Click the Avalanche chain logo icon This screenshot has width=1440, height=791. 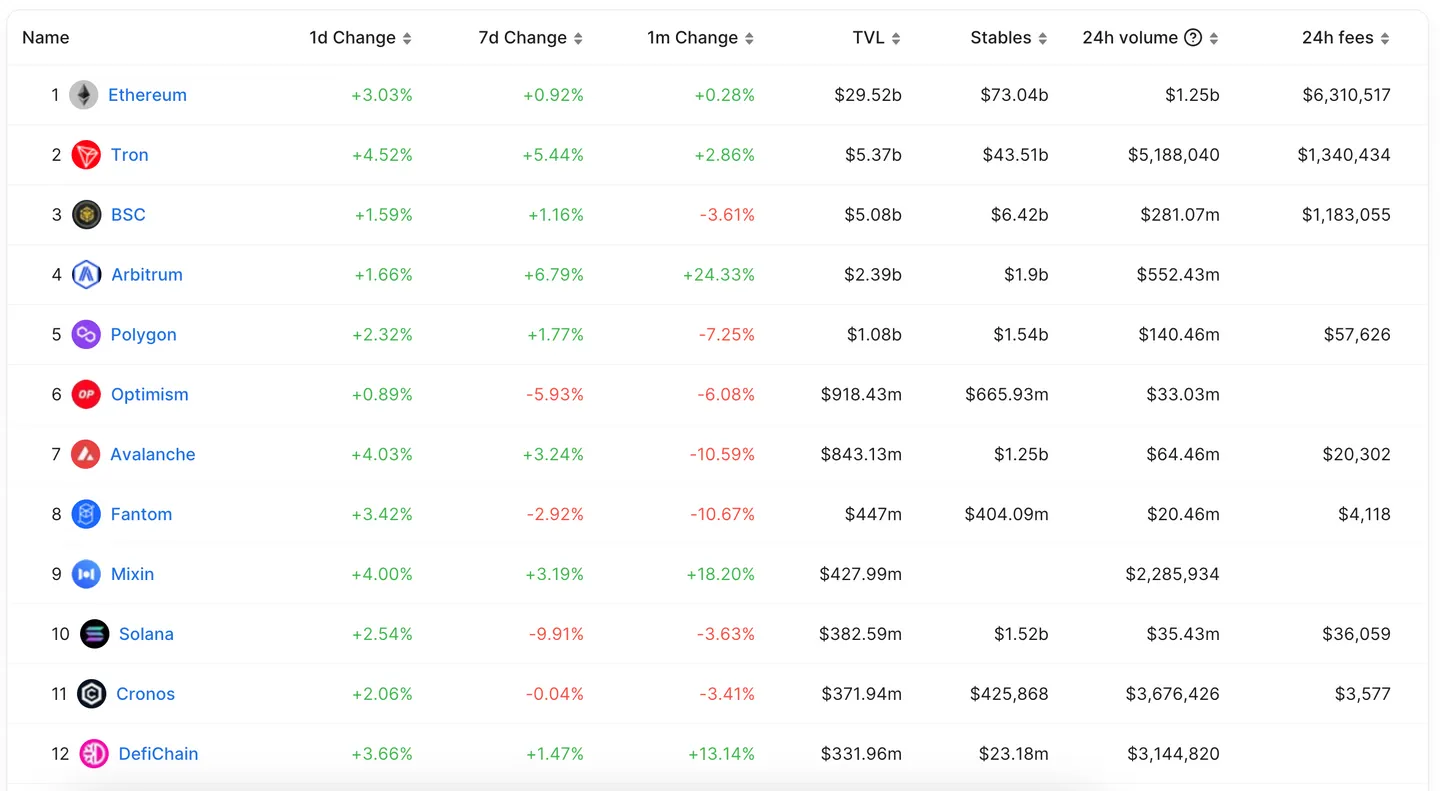86,455
